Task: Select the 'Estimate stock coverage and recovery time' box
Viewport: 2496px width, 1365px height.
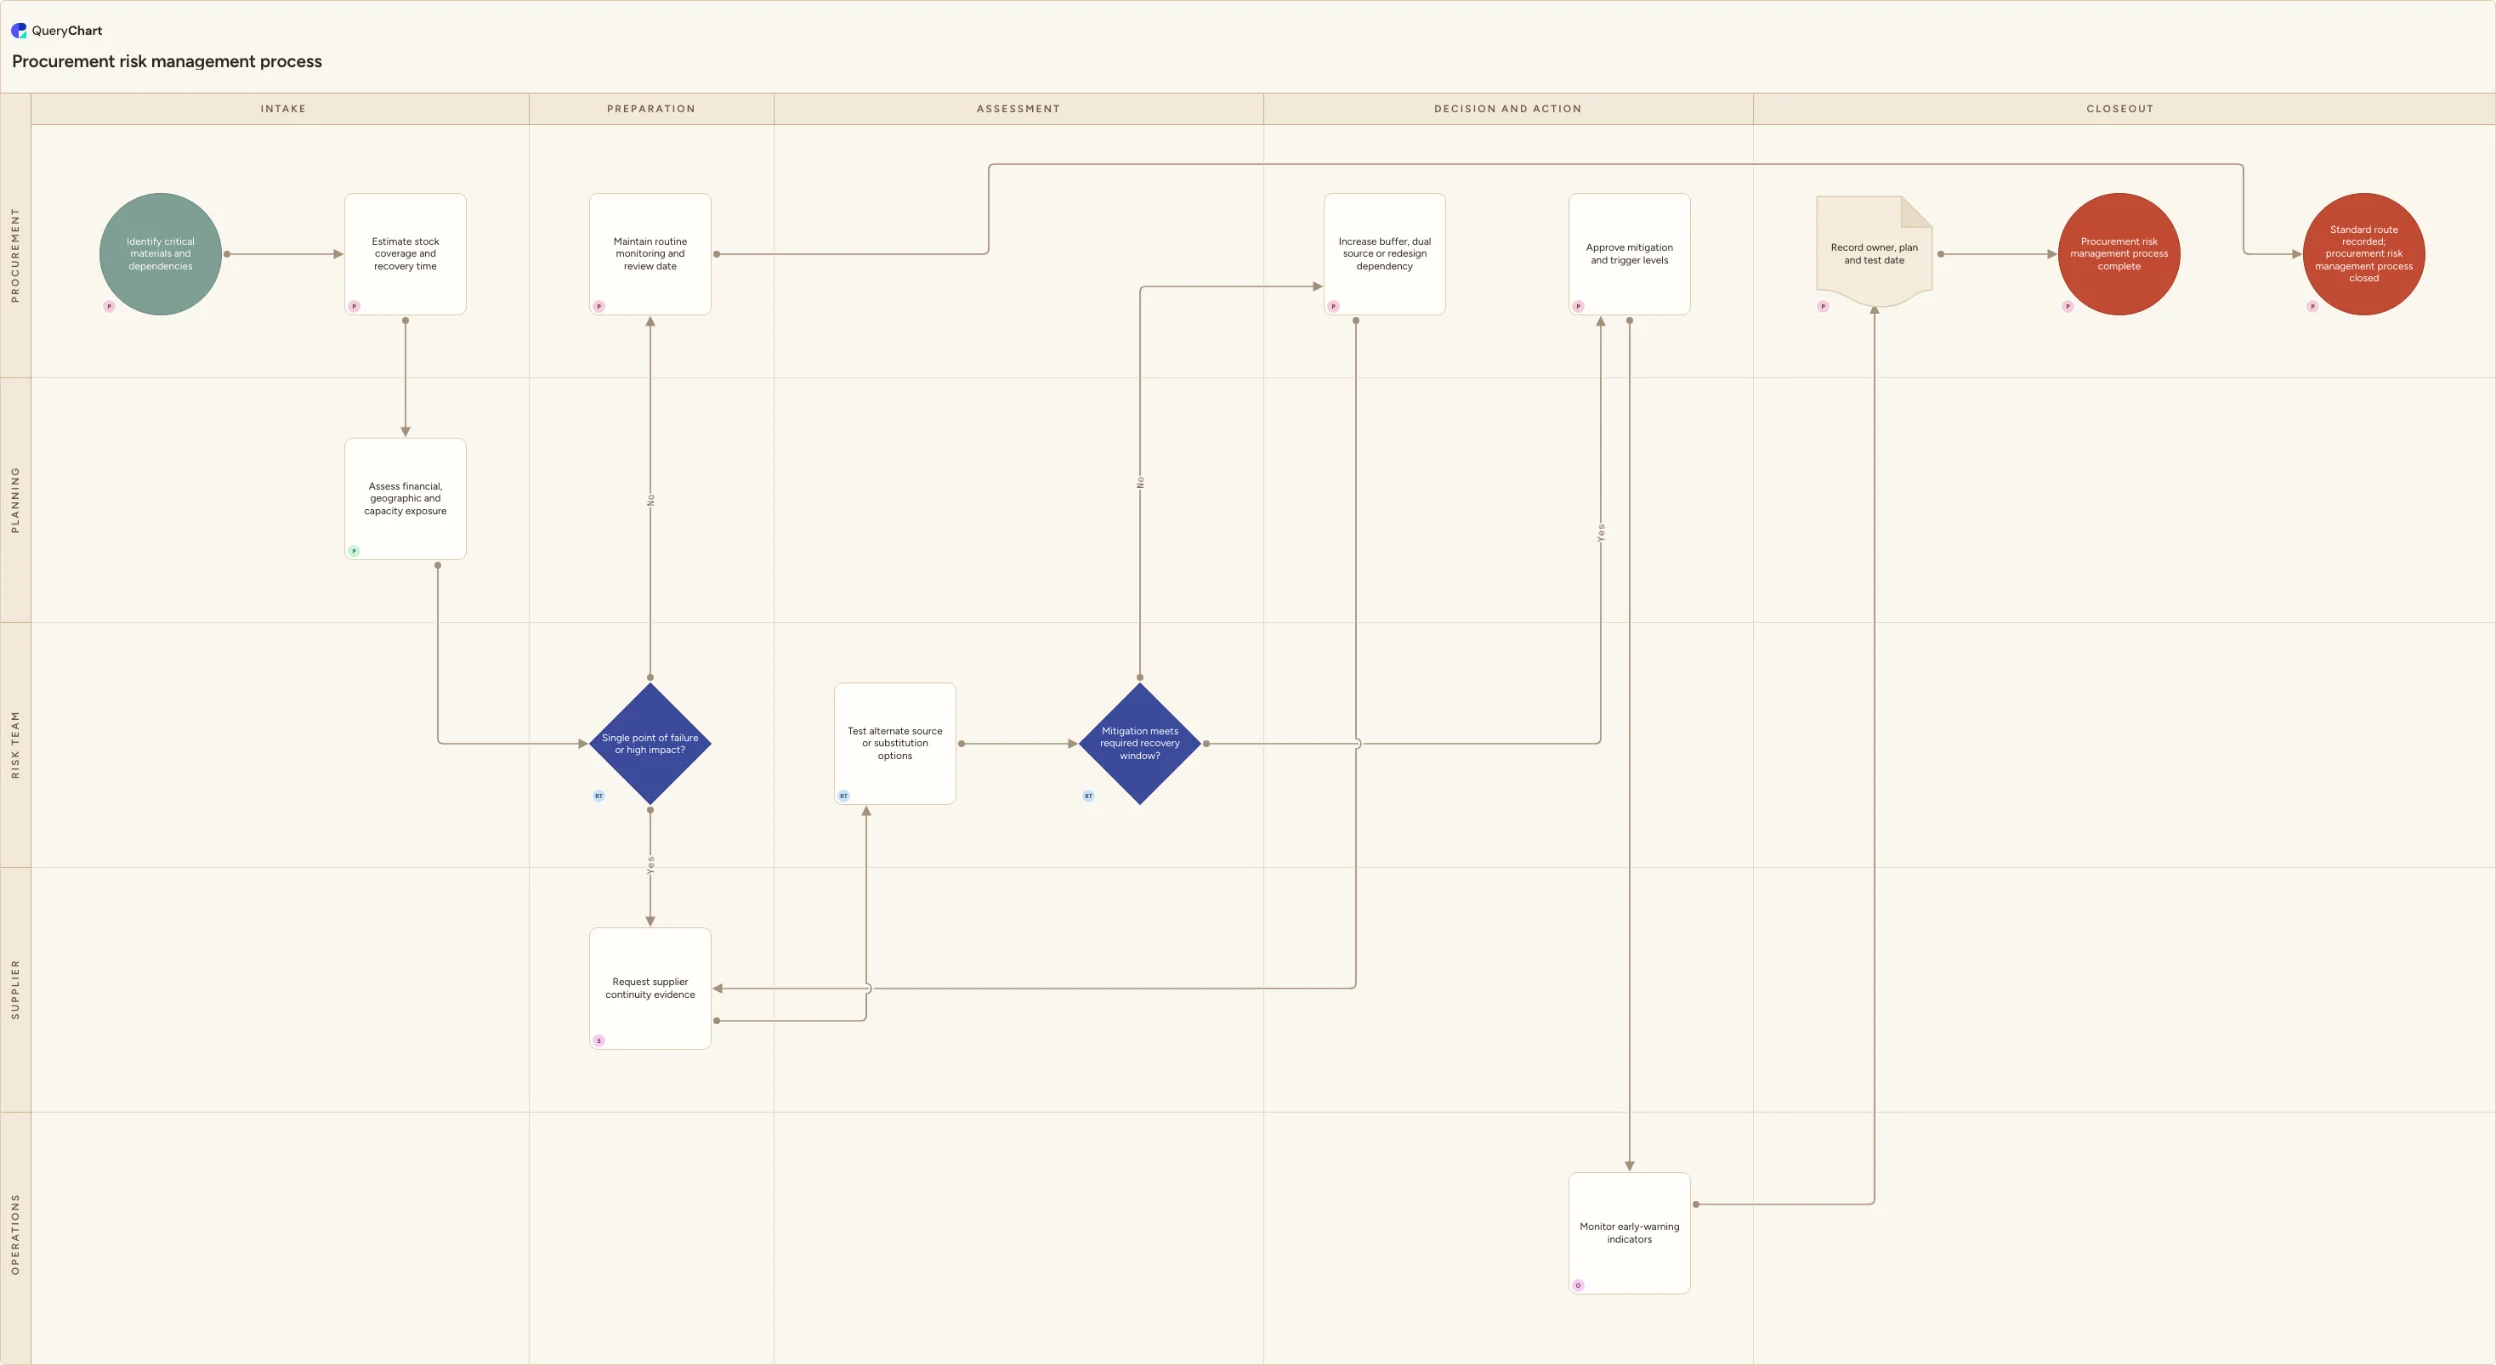Action: (405, 254)
